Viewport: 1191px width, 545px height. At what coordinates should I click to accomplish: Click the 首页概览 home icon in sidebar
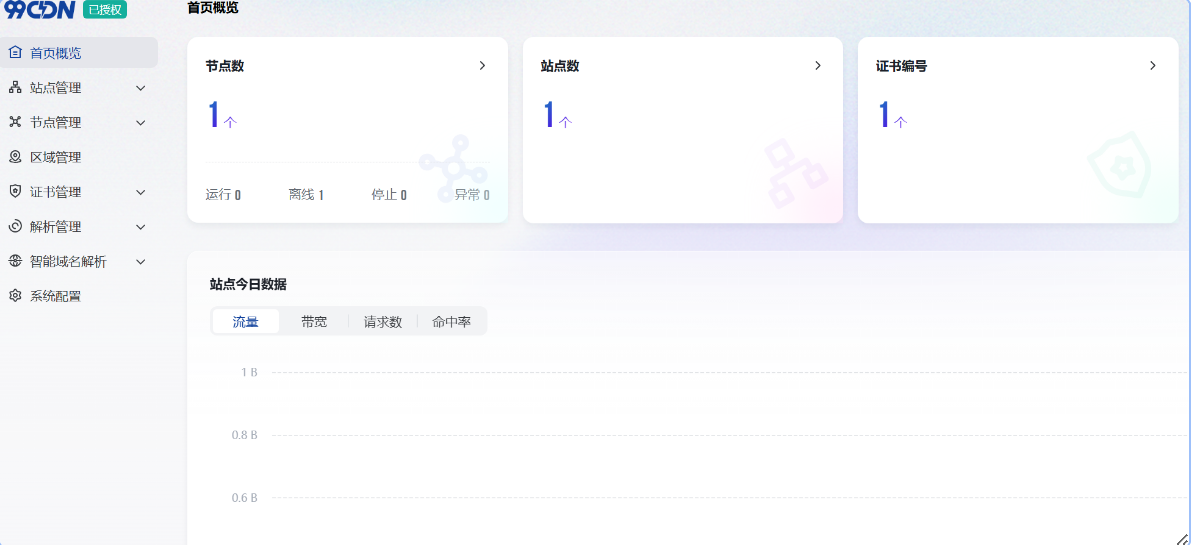(x=15, y=53)
